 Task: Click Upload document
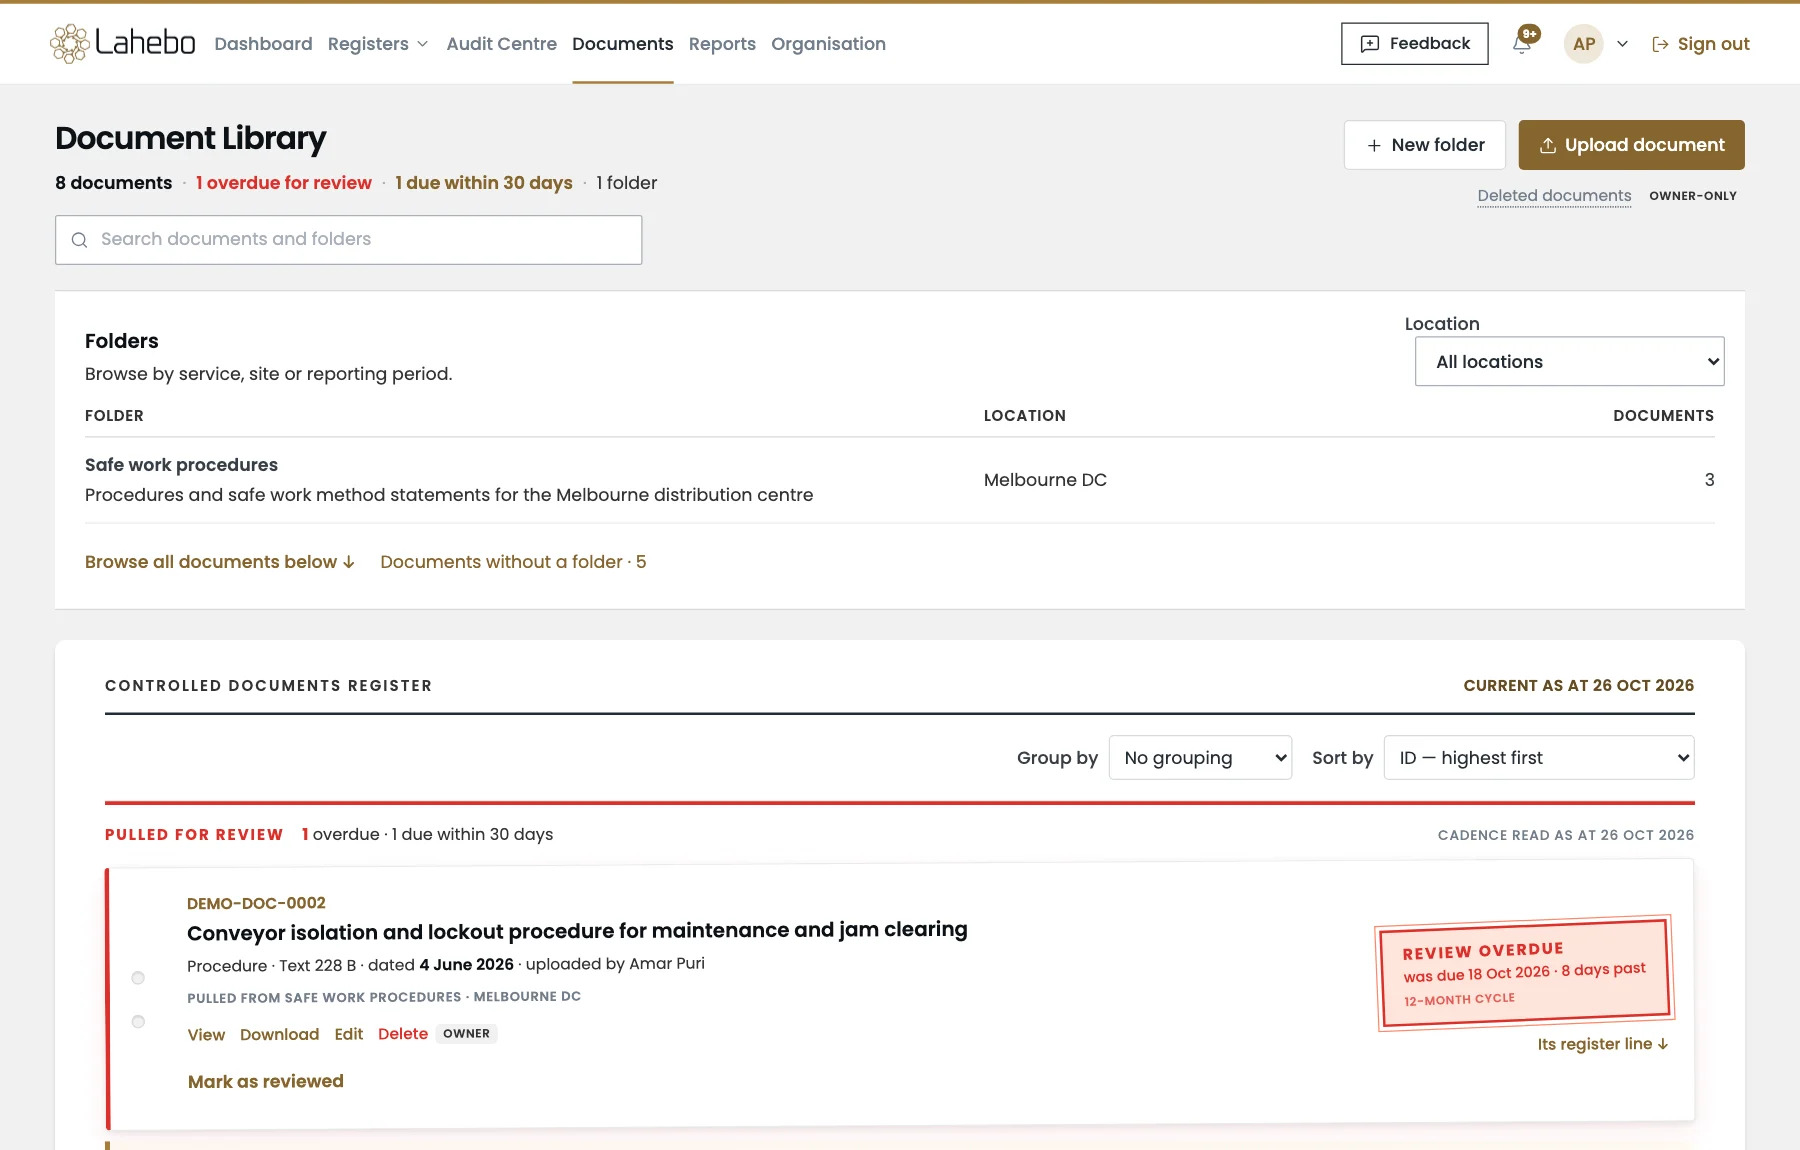click(1632, 145)
